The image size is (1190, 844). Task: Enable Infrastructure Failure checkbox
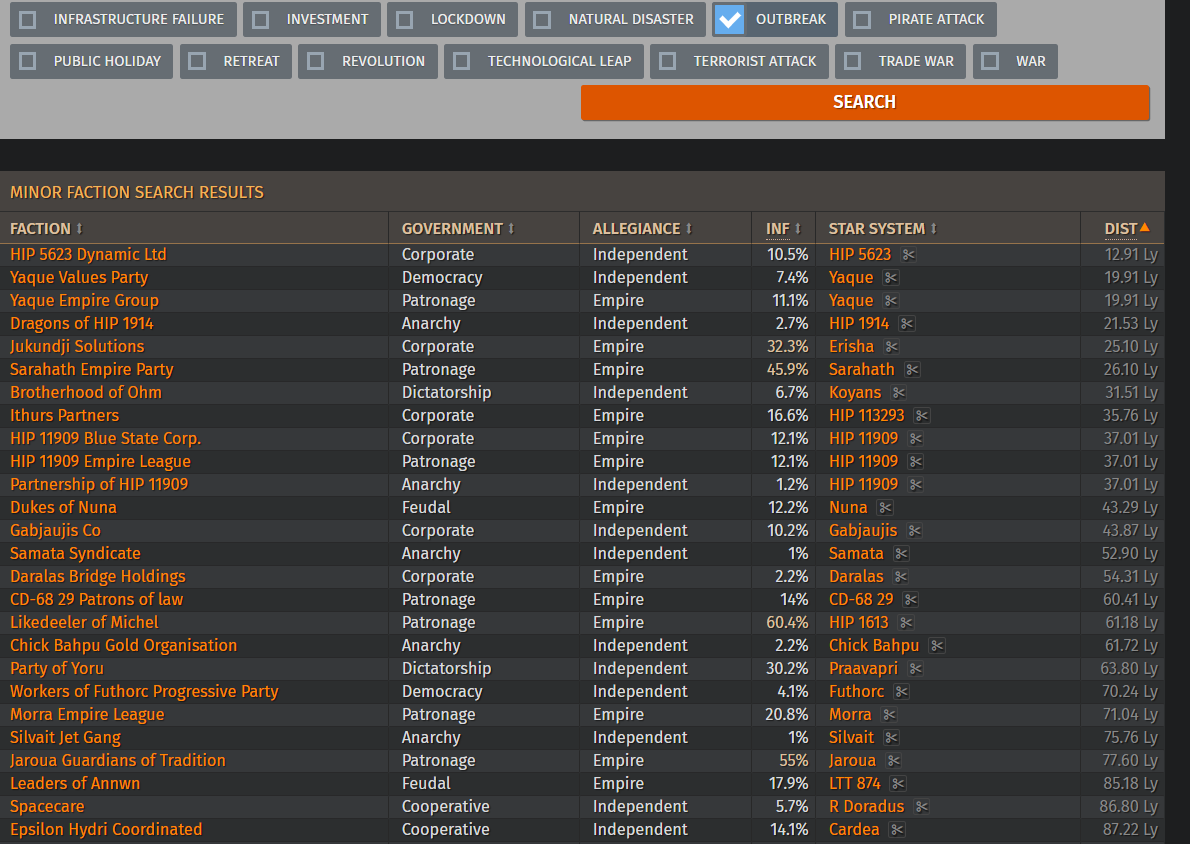click(27, 20)
